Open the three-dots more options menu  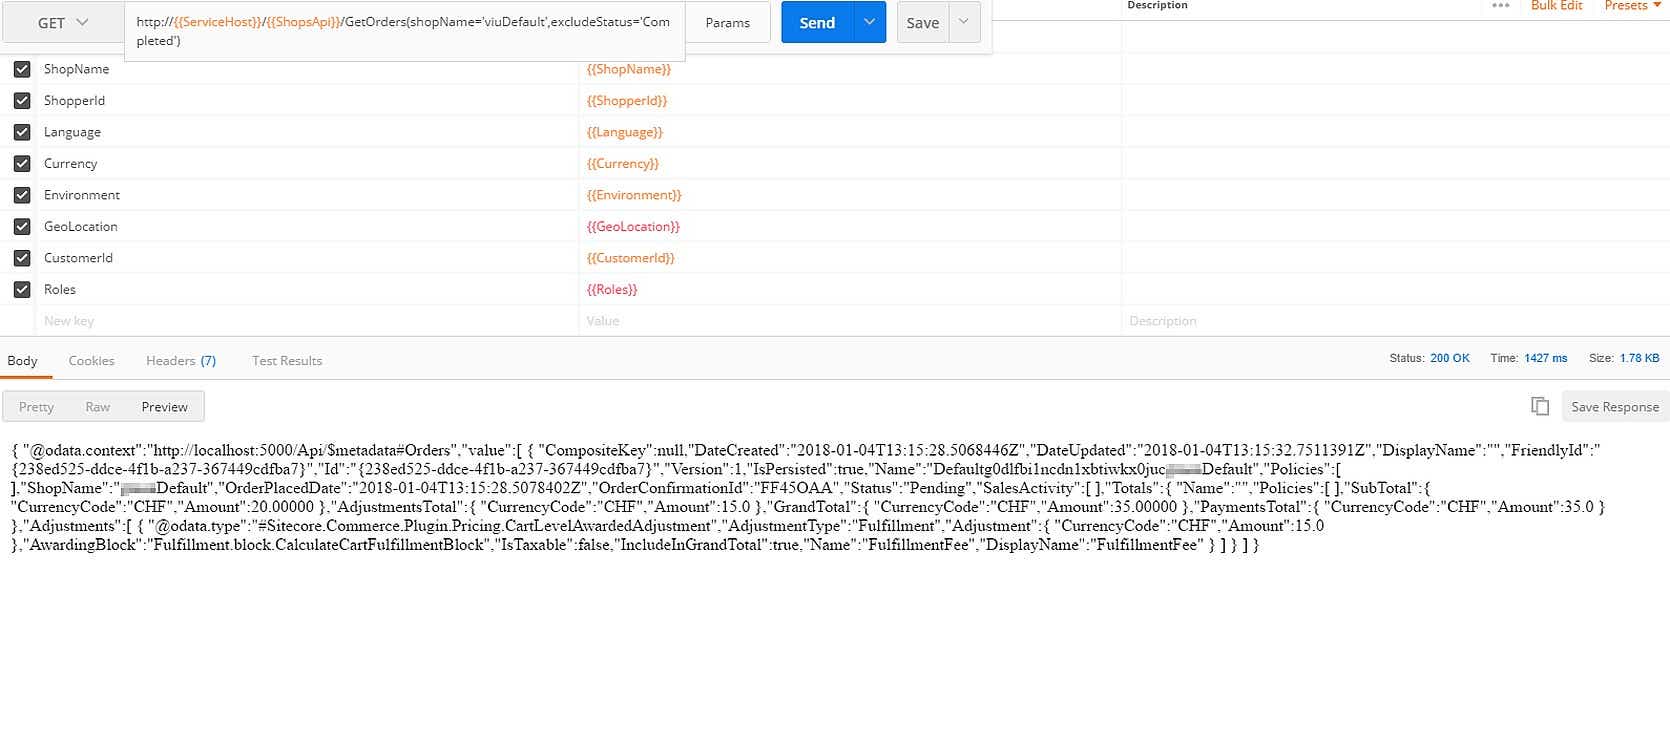coord(1500,6)
